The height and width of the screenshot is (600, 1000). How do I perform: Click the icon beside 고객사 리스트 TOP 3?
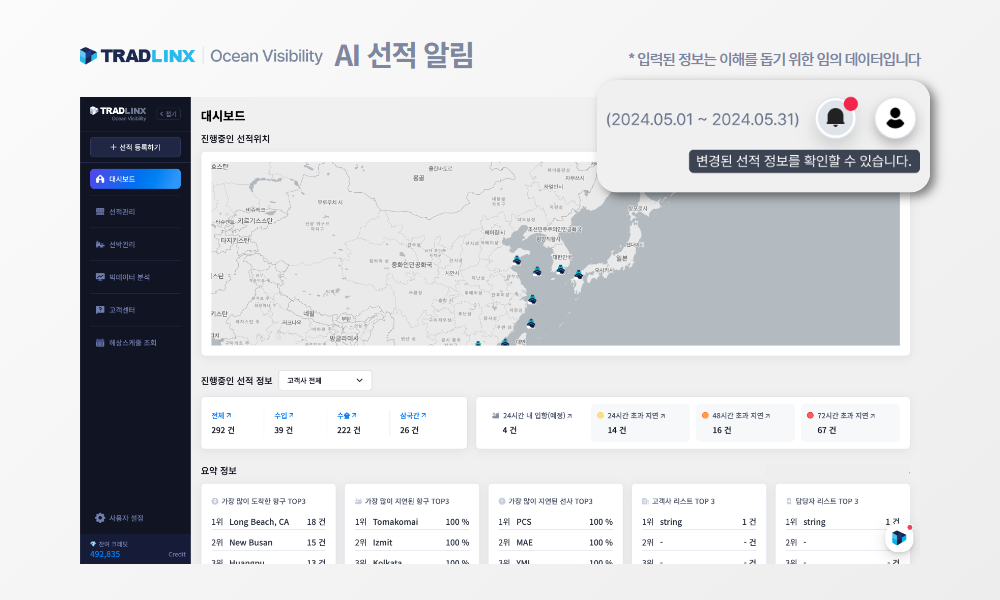645,501
